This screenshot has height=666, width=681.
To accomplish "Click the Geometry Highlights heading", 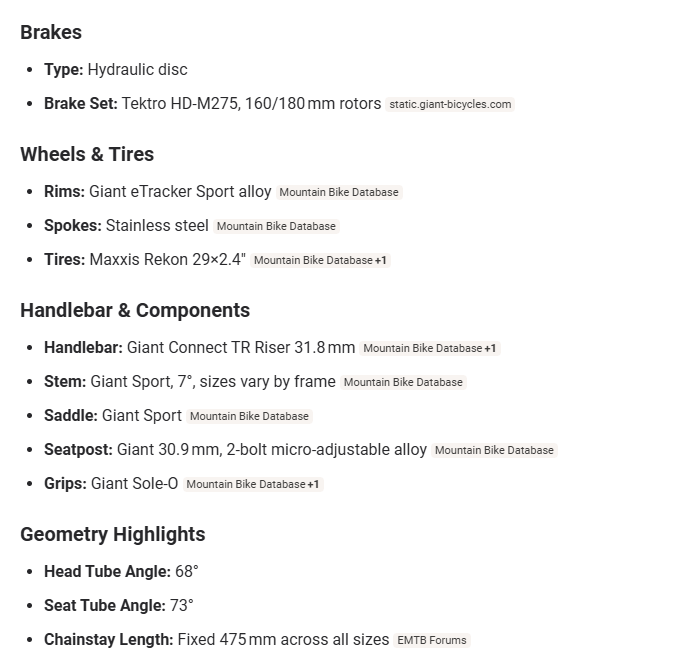I will 112,534.
